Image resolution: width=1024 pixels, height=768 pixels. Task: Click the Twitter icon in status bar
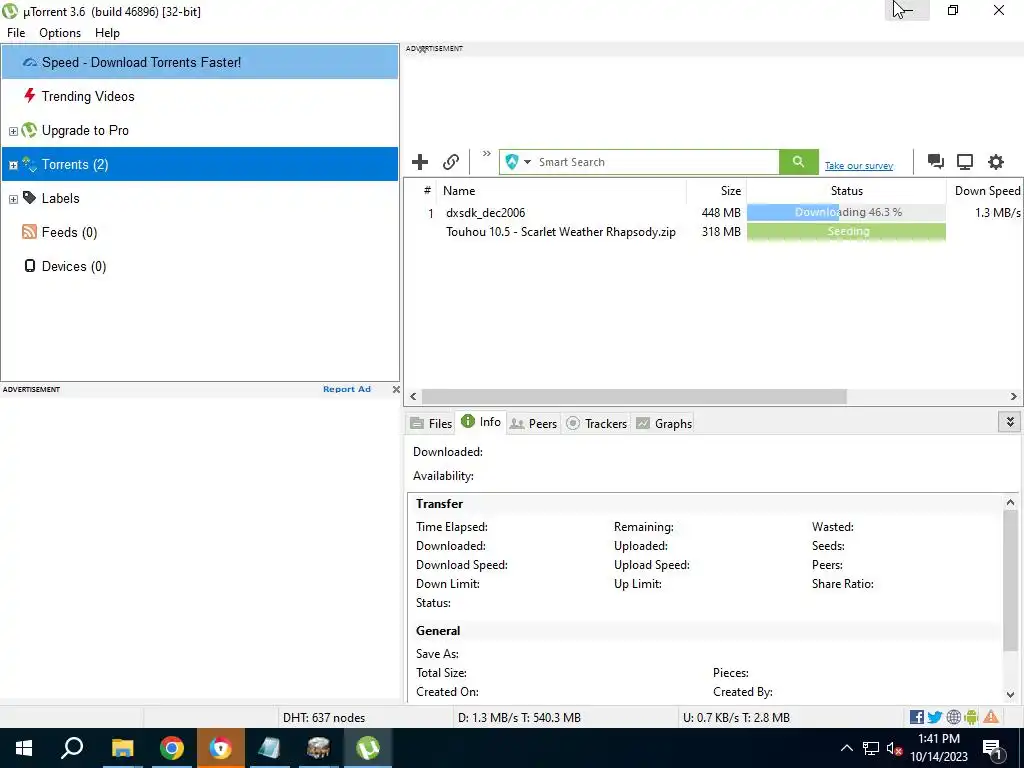coord(935,717)
